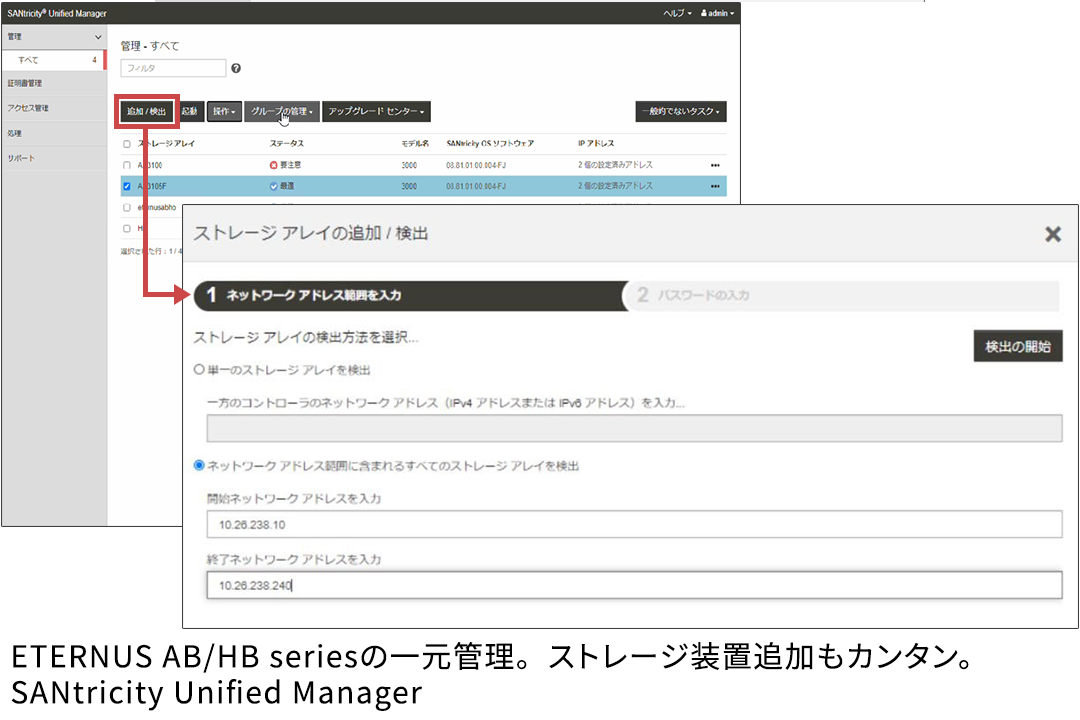Check the box for the 要注意 row
The width and height of the screenshot is (1080, 720).
pyautogui.click(x=127, y=165)
